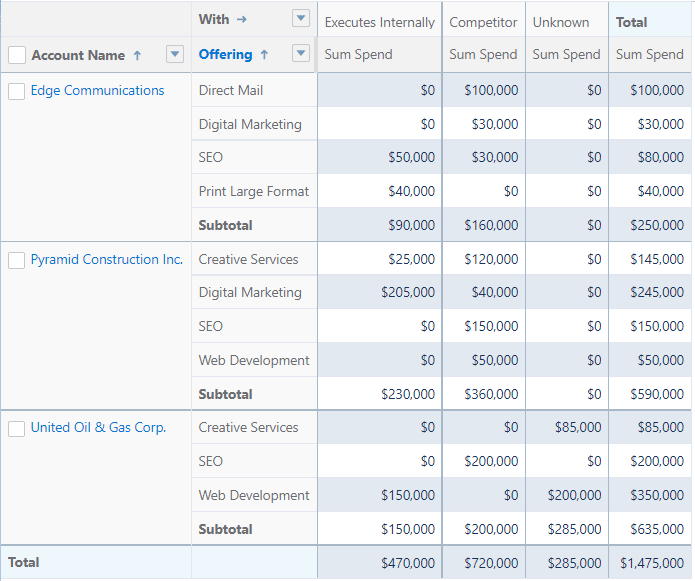Toggle the United Oil & Gas Corp. checkbox

click(17, 428)
